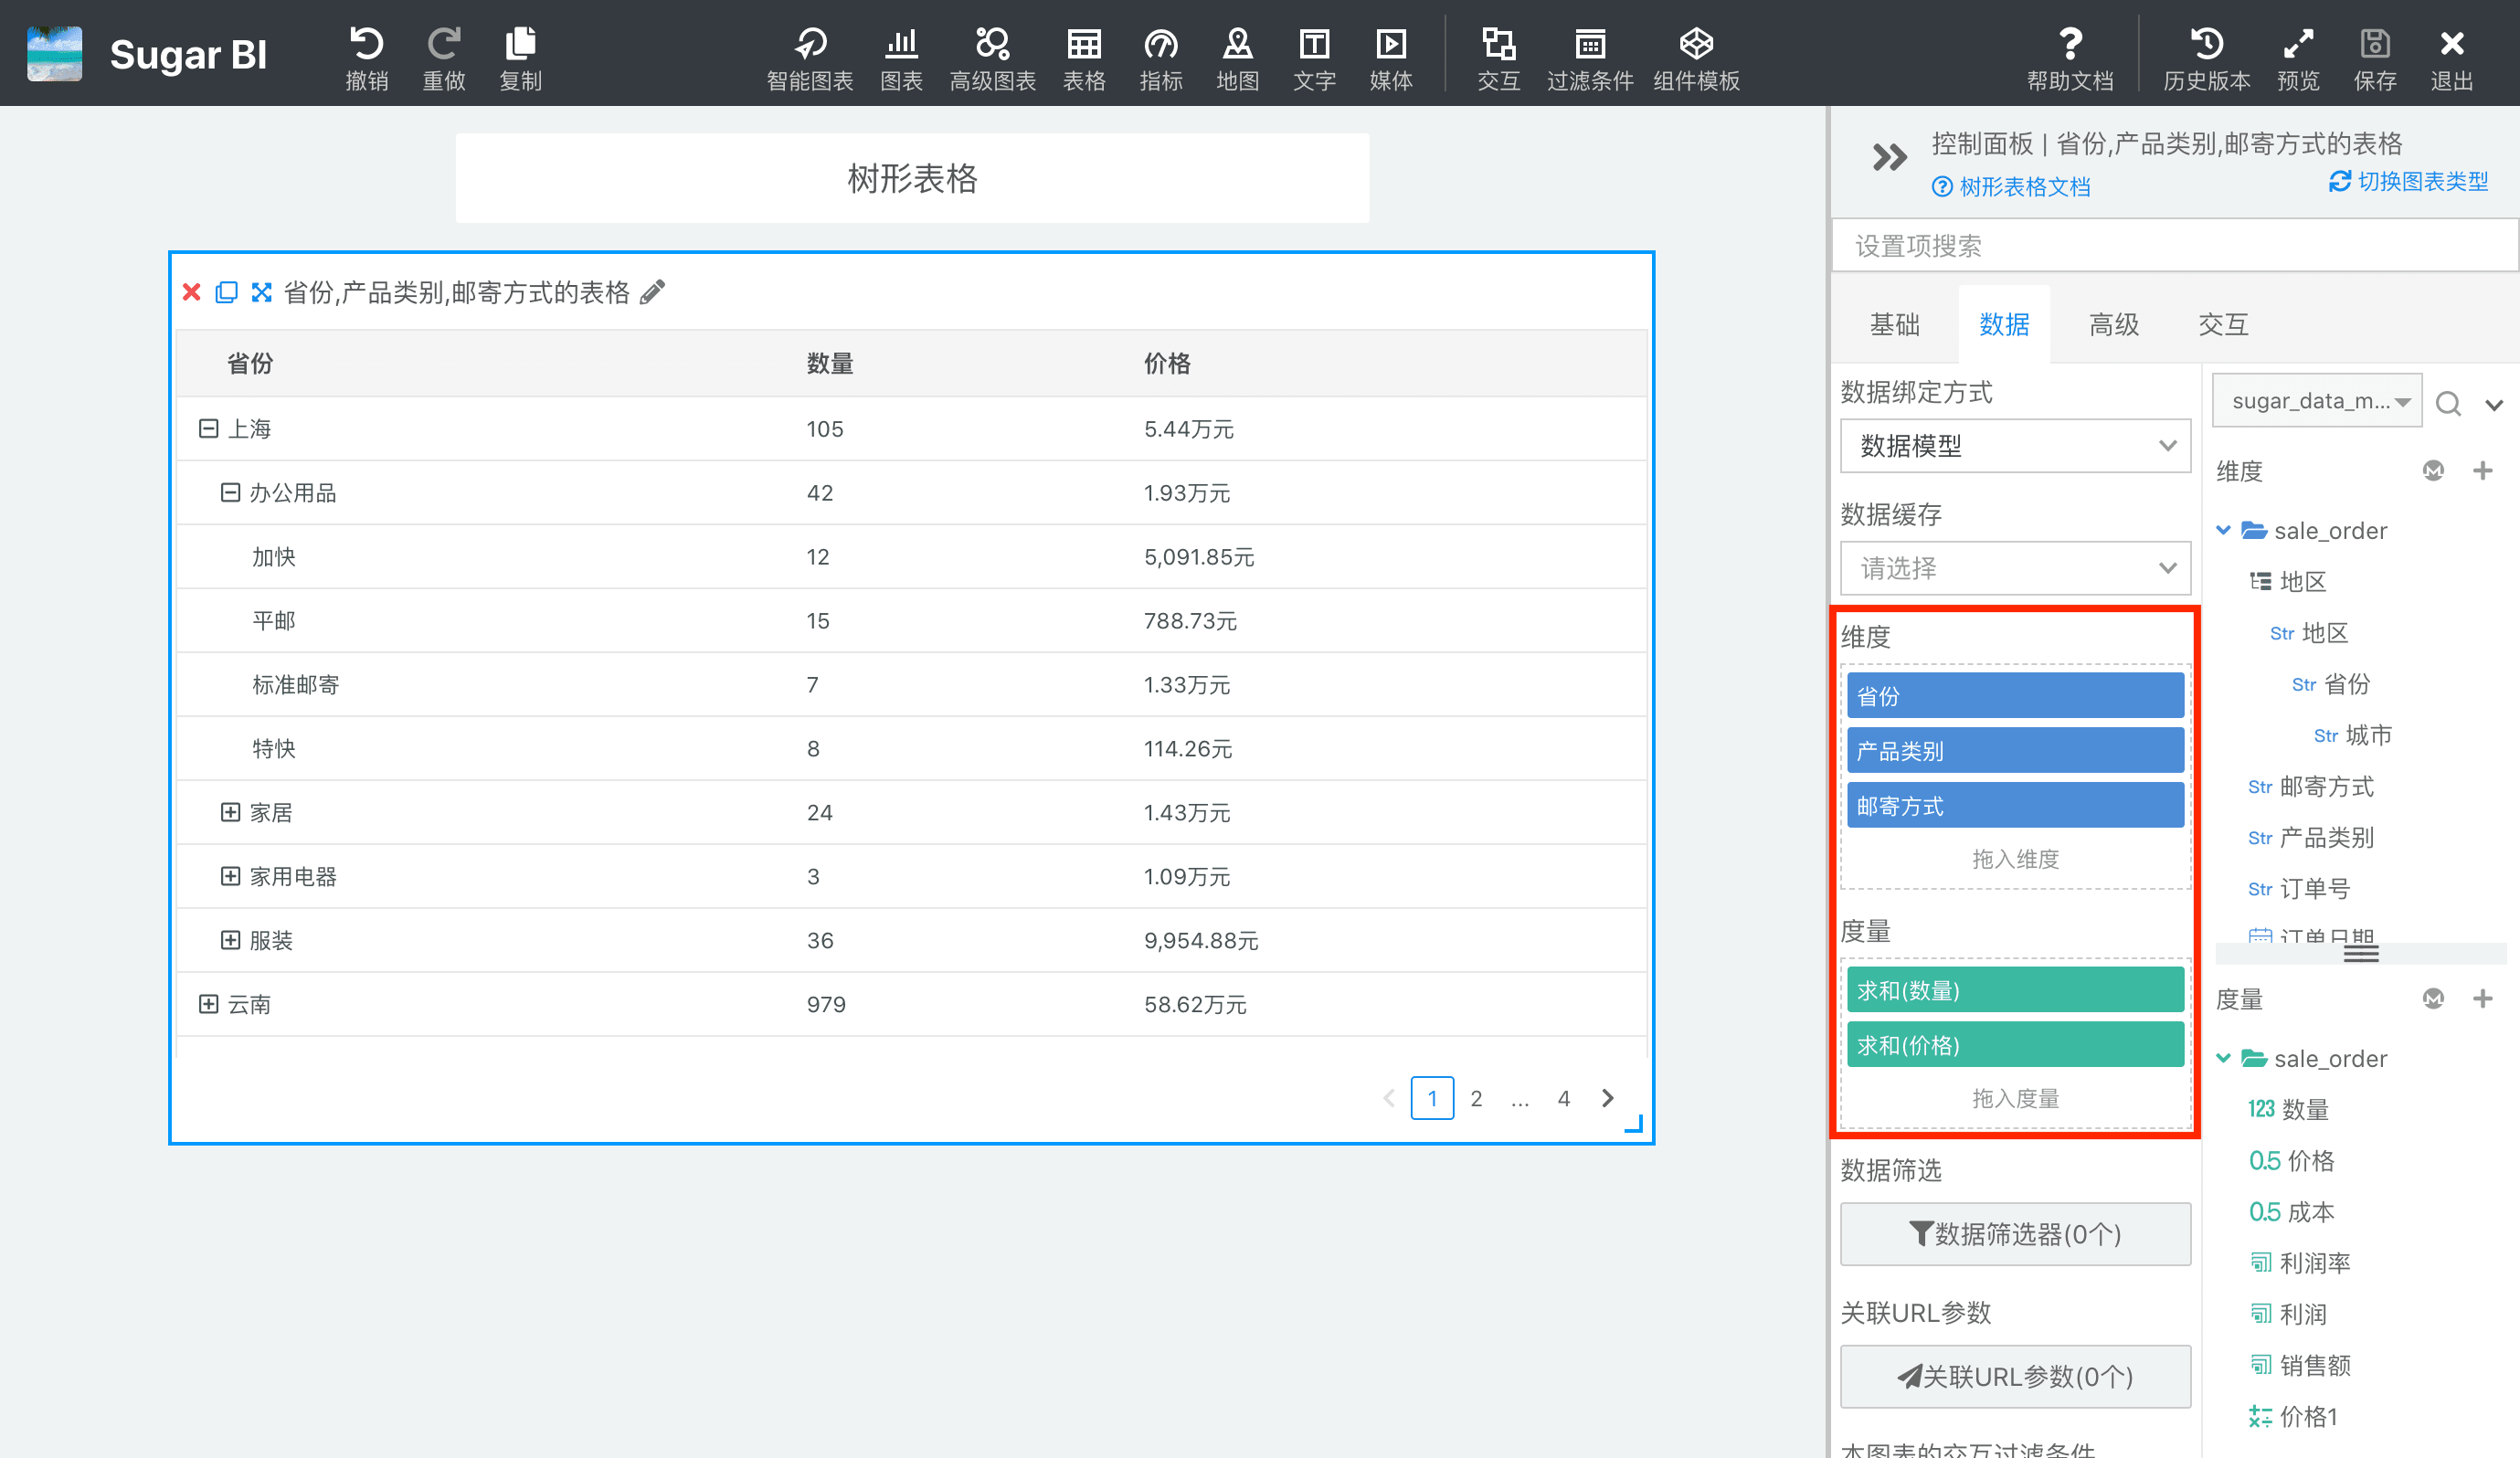Add a new dimension with plus icon
This screenshot has width=2520, height=1458.
2483,470
